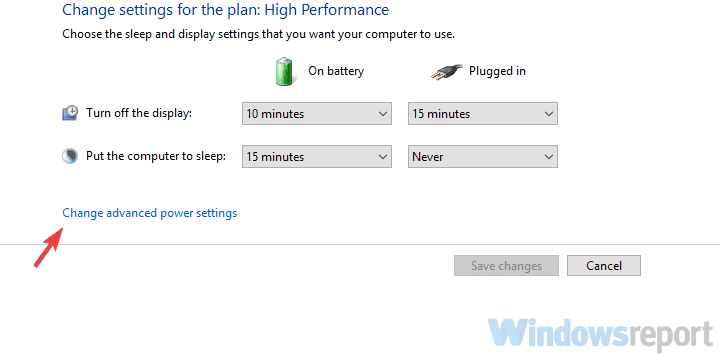Open the display-off dropdown set to 10 minutes
The height and width of the screenshot is (360, 720).
coord(317,113)
